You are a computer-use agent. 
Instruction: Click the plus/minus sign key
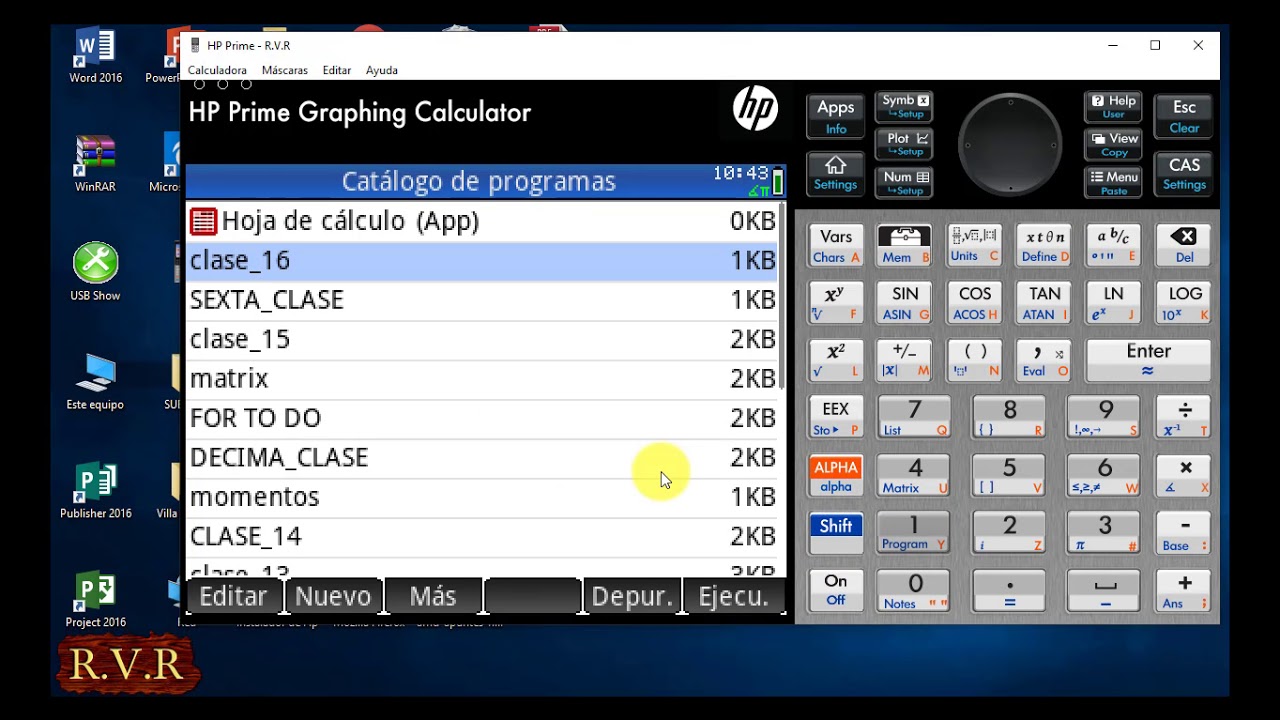(905, 361)
